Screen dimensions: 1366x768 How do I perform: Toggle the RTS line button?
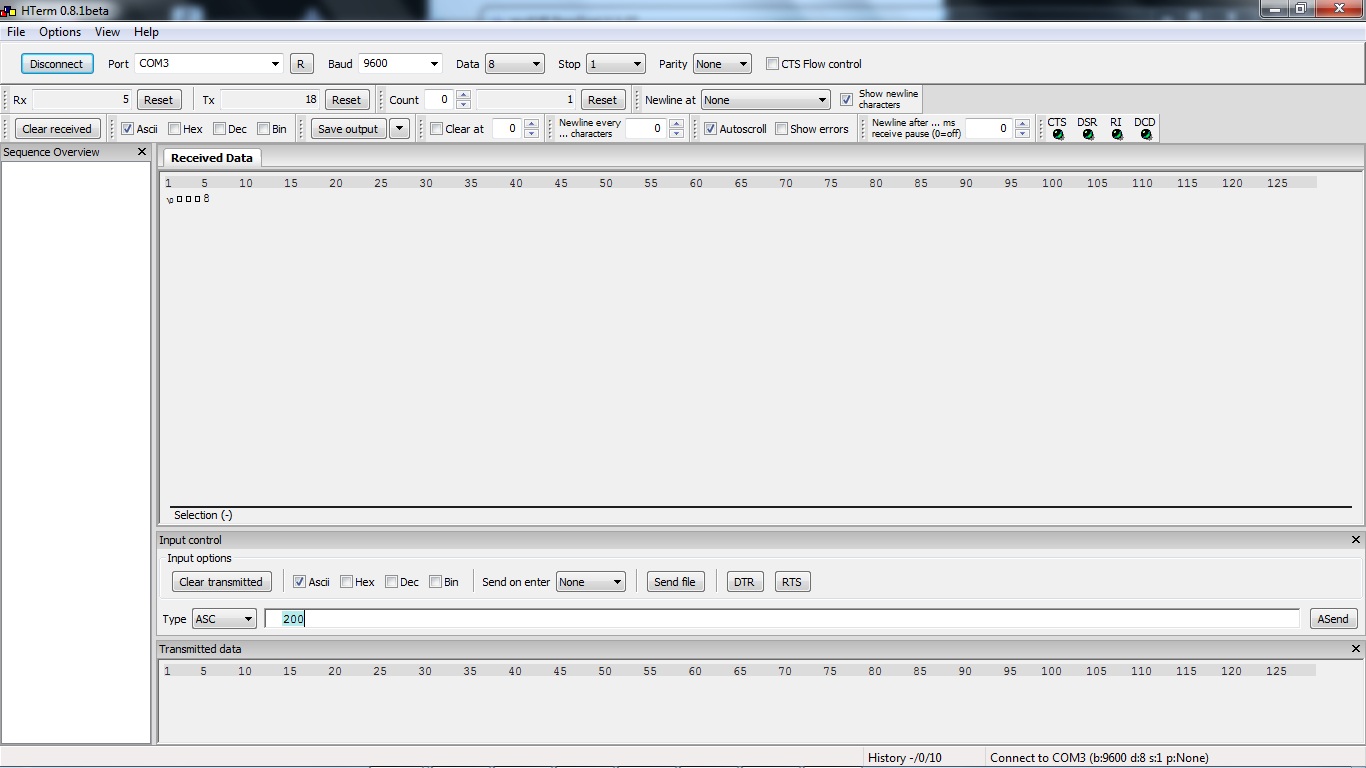[792, 582]
